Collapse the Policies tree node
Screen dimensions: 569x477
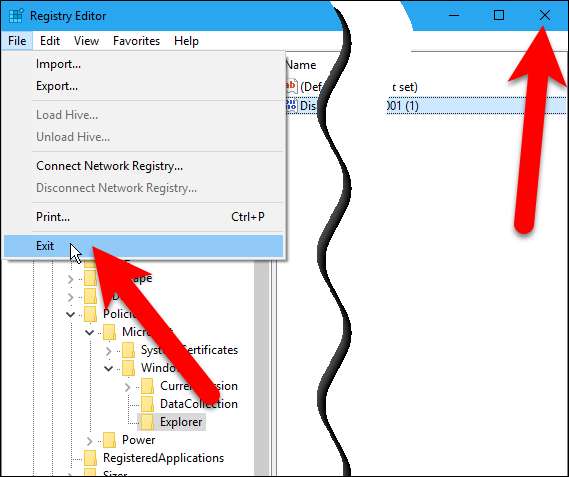71,314
